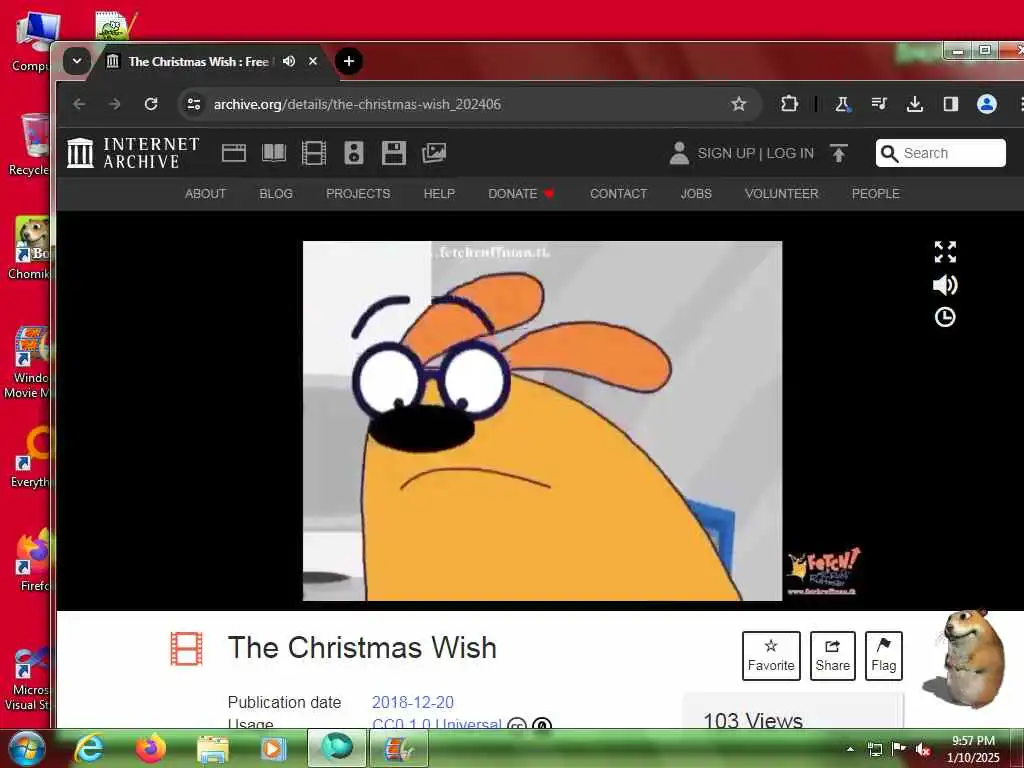
Task: Open the PROJECTS menu item
Action: (358, 193)
